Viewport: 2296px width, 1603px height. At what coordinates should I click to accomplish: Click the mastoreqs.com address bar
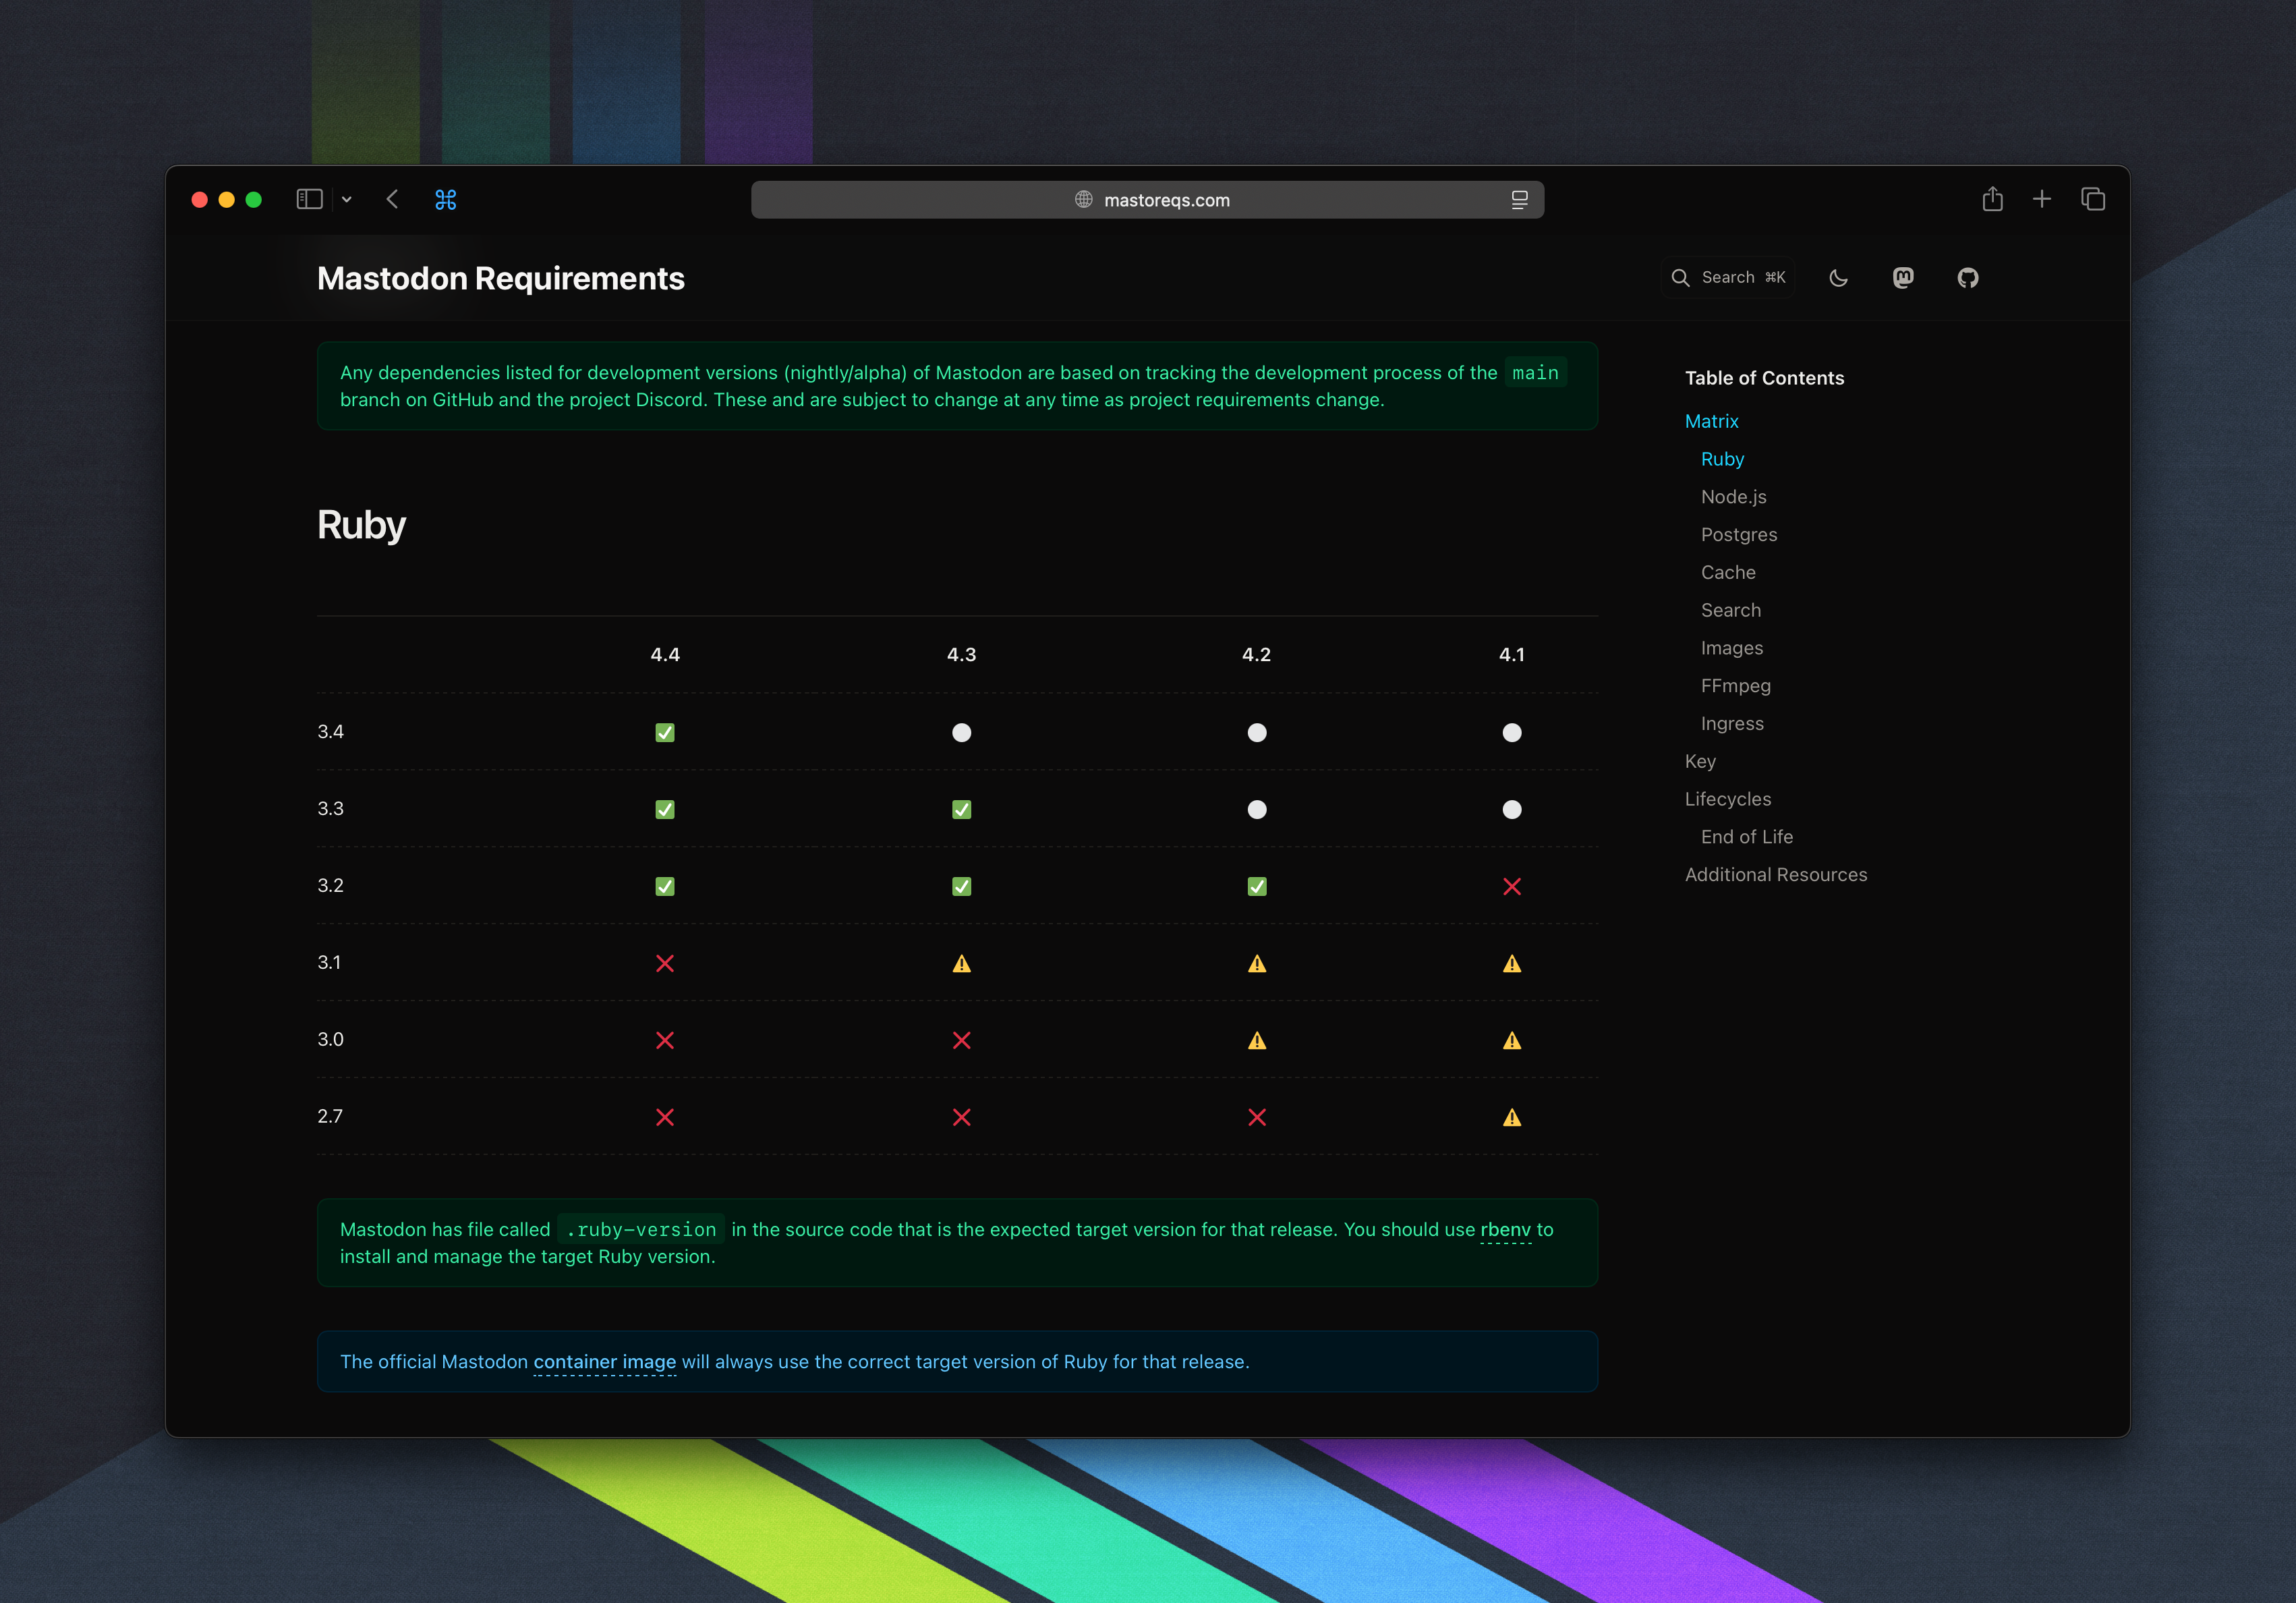tap(1147, 200)
